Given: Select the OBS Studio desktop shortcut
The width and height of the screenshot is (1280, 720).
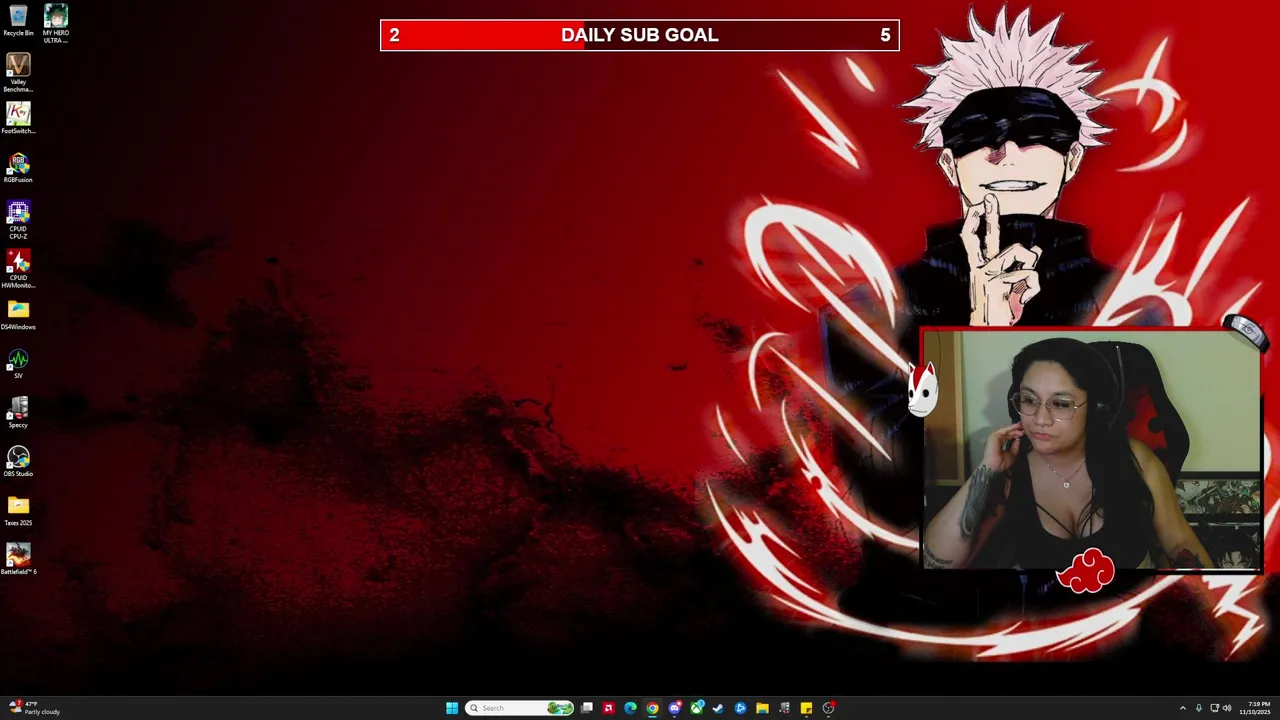Looking at the screenshot, I should click(x=18, y=461).
